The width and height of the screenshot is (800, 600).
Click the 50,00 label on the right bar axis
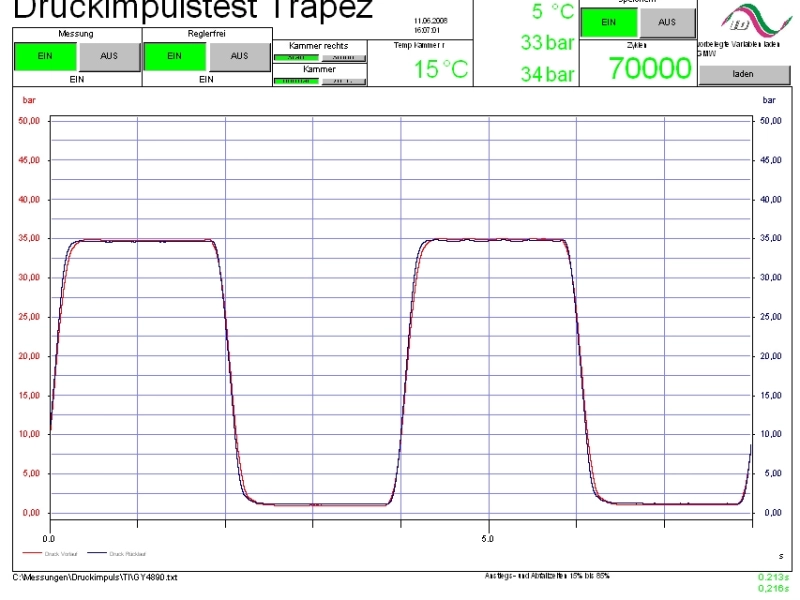click(770, 121)
